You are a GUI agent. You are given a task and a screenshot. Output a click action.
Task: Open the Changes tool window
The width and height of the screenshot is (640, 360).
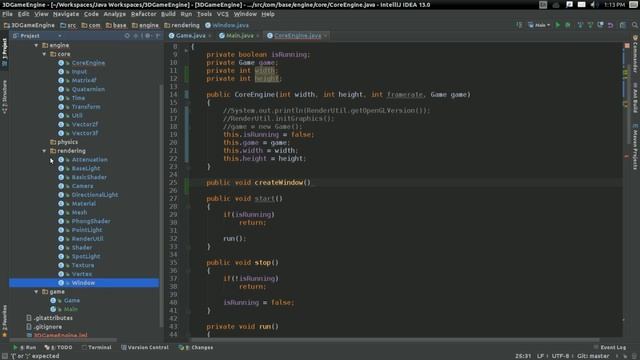click(196, 347)
